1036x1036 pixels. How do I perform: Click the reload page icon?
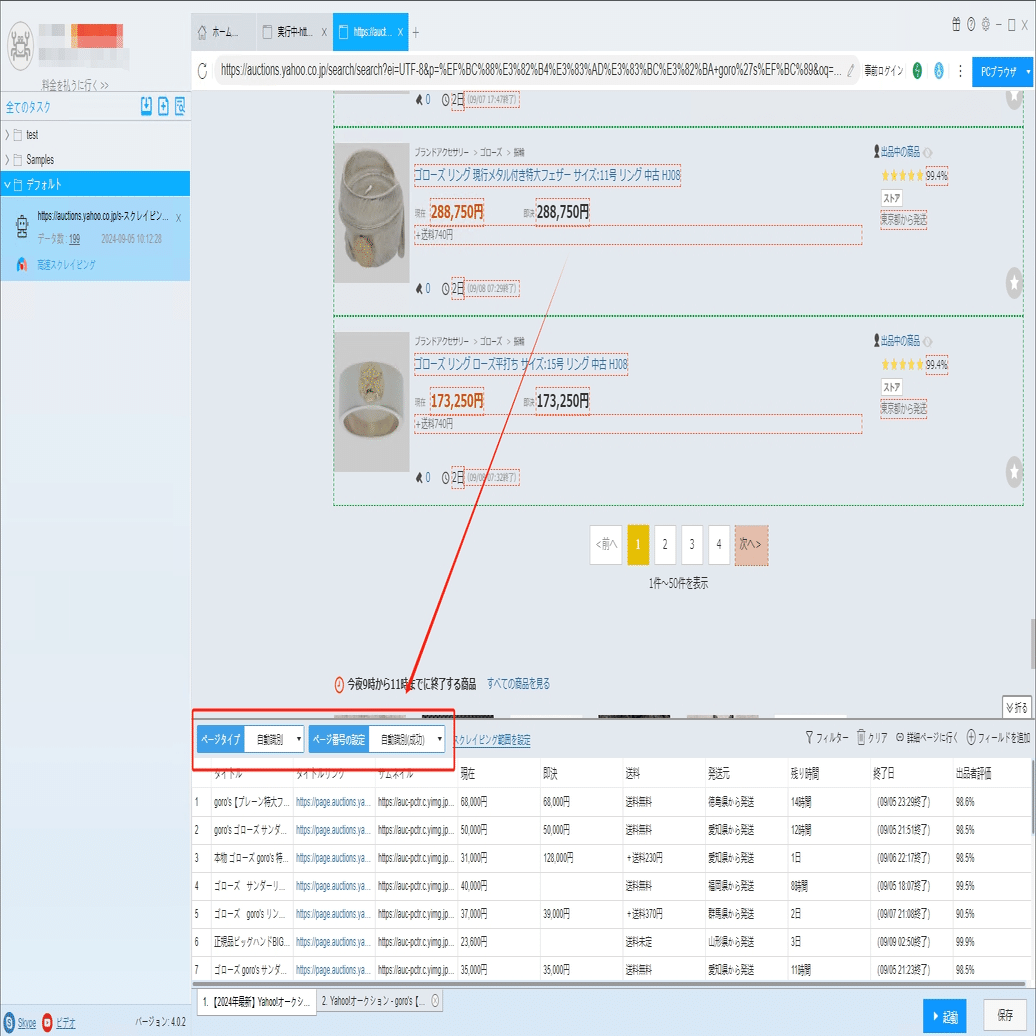(203, 70)
